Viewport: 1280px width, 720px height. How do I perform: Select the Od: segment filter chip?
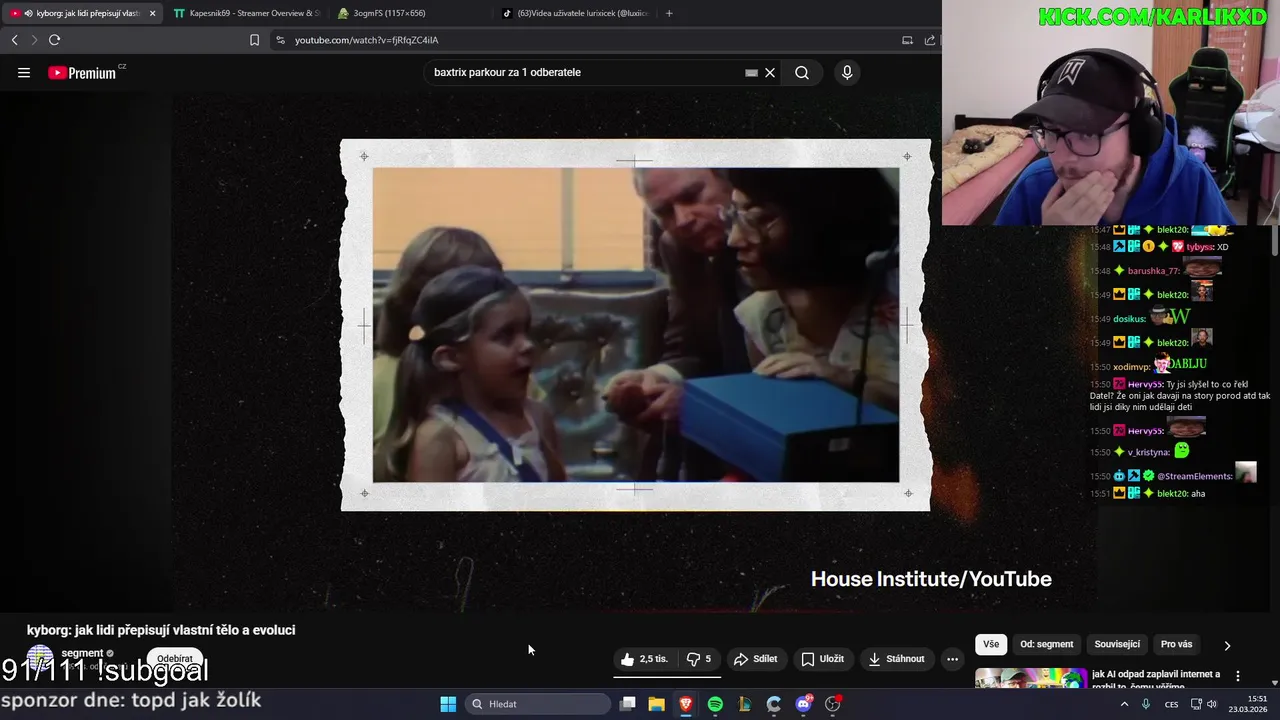[x=1047, y=645]
